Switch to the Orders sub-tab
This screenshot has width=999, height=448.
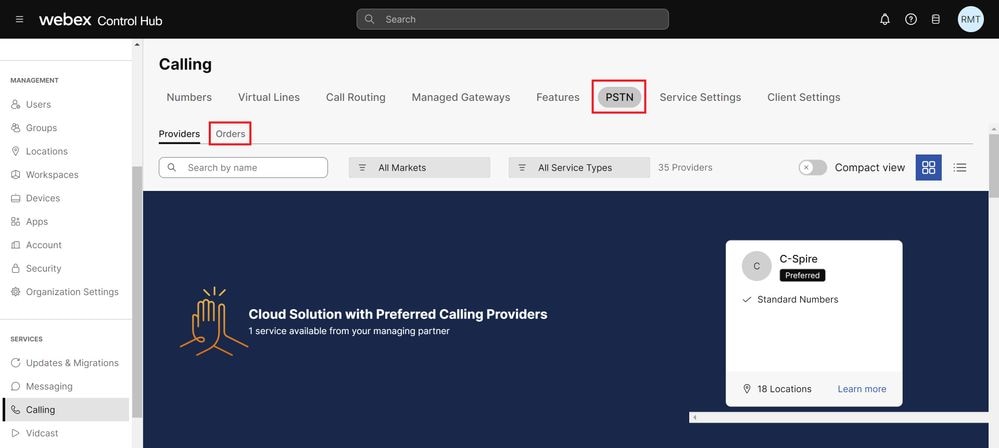coord(231,134)
